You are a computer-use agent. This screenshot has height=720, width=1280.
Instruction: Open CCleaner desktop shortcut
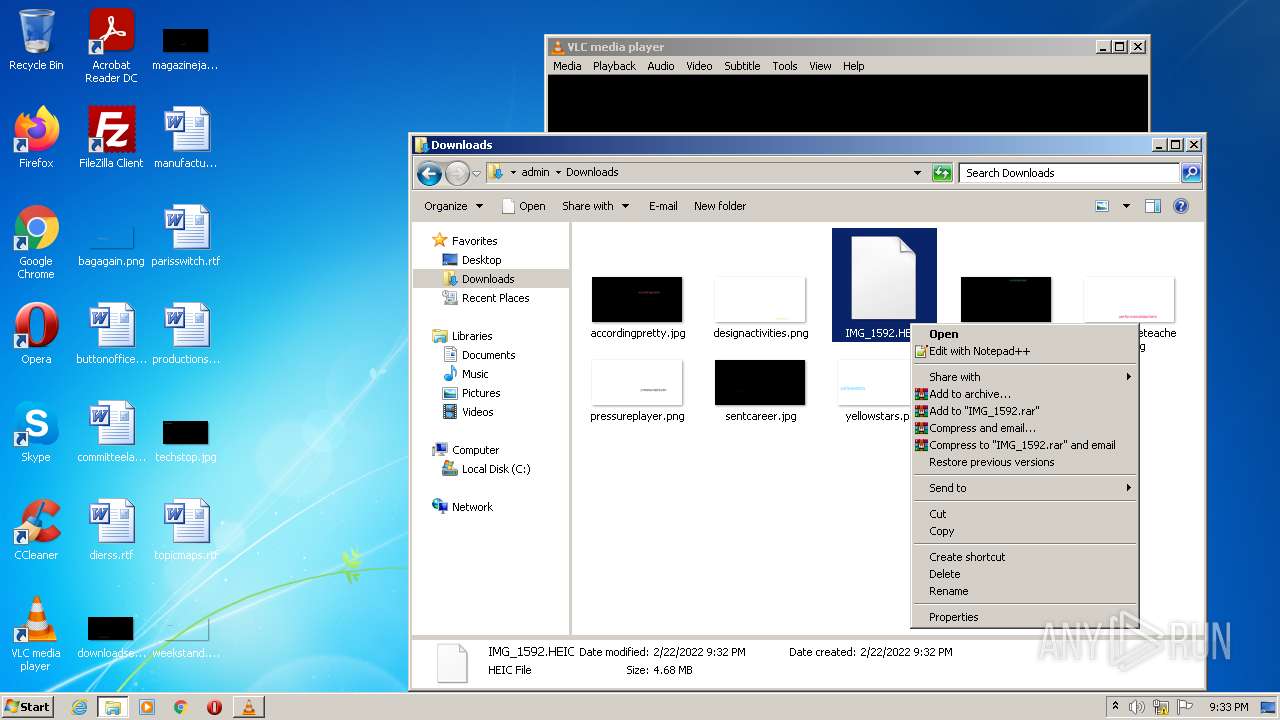point(36,530)
